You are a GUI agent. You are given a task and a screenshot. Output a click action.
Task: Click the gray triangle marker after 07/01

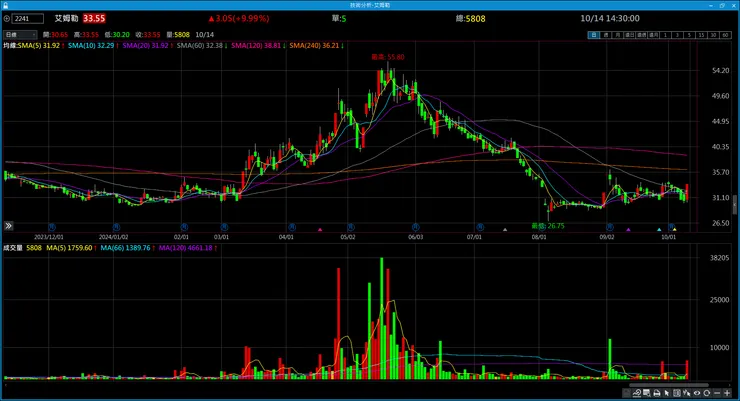pyautogui.click(x=505, y=230)
